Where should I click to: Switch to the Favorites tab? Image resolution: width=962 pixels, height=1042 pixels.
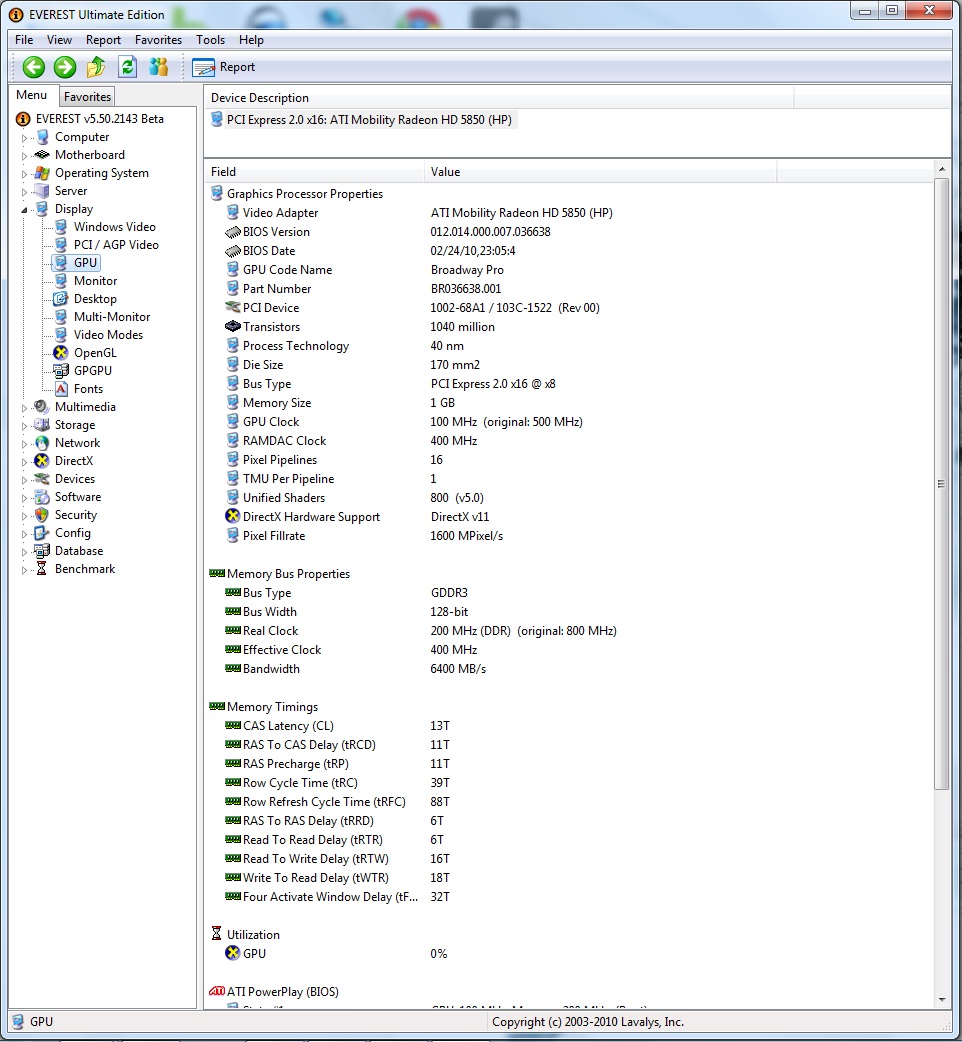click(87, 96)
